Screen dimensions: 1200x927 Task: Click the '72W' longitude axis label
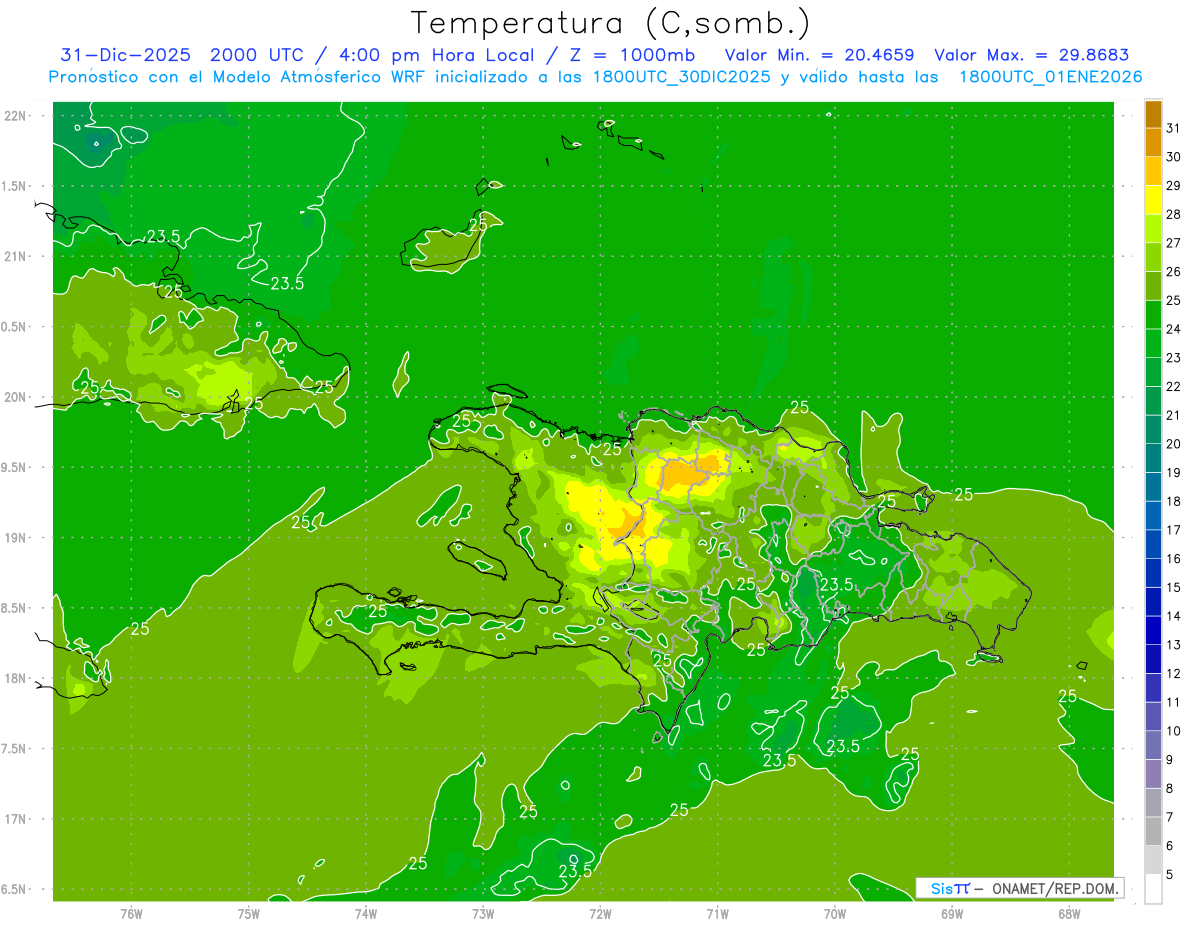pos(600,913)
